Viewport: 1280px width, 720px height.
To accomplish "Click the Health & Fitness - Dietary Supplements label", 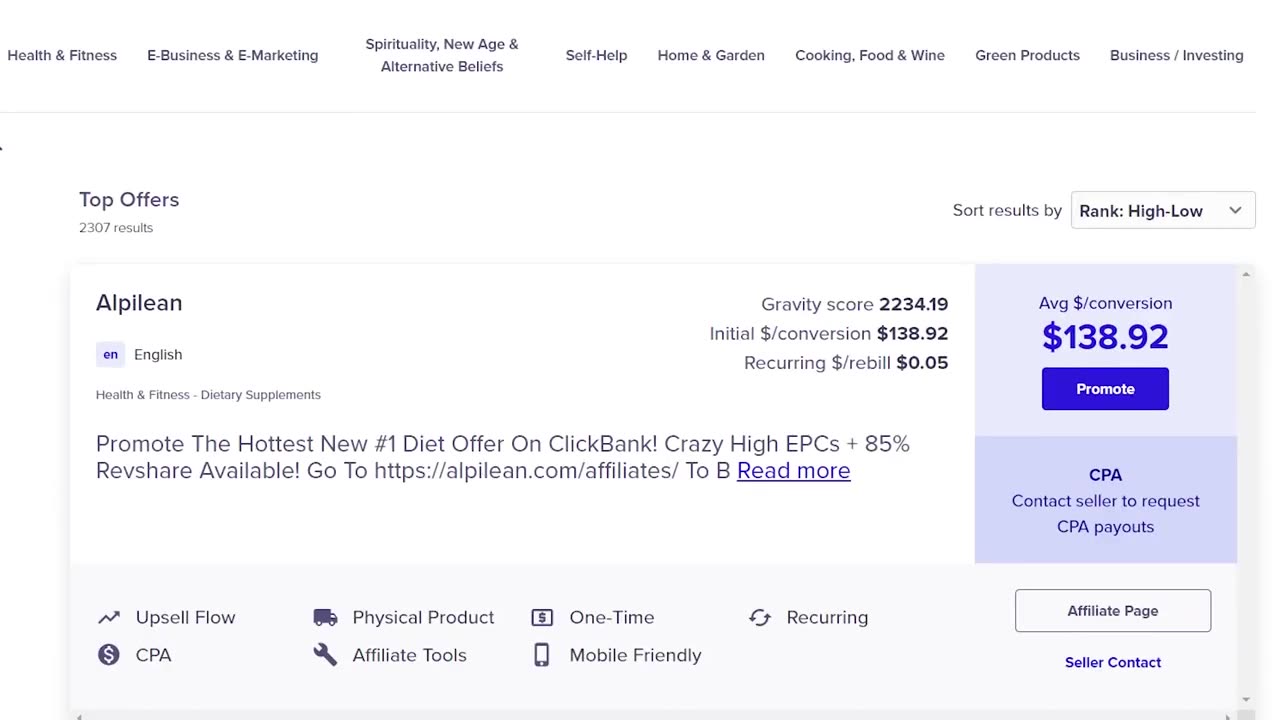I will 208,395.
